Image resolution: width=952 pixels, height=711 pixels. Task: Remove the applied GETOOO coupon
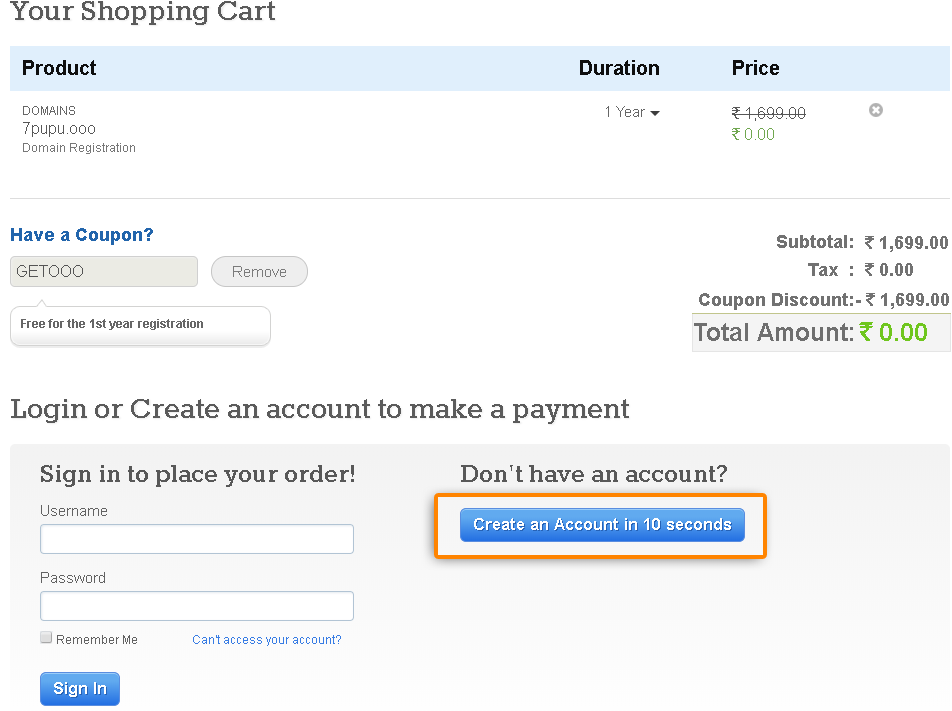tap(259, 272)
